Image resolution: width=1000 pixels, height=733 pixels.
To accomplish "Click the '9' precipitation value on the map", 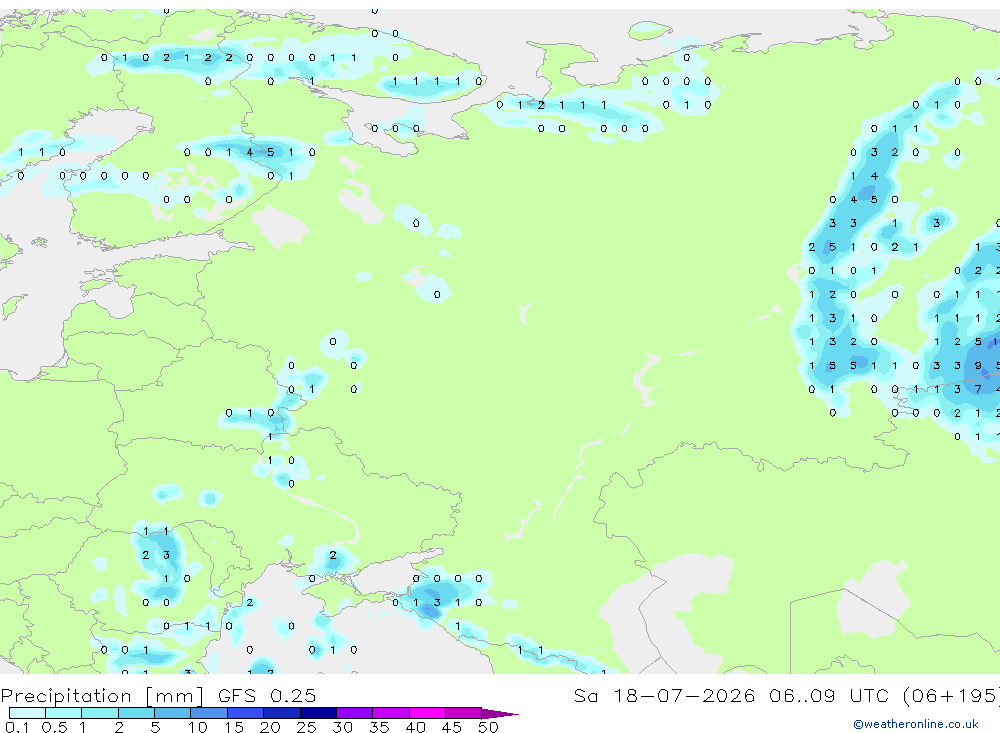I will coord(978,366).
